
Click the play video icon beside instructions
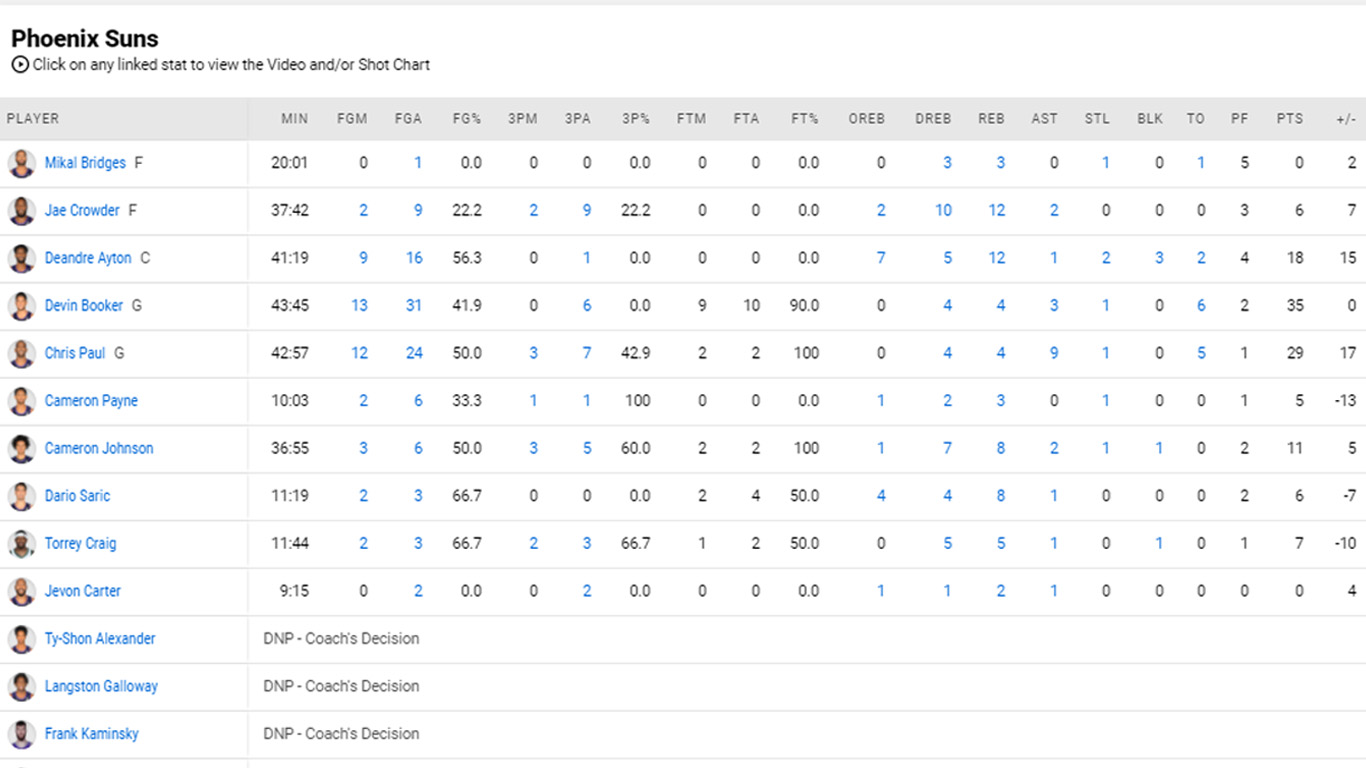[20, 65]
